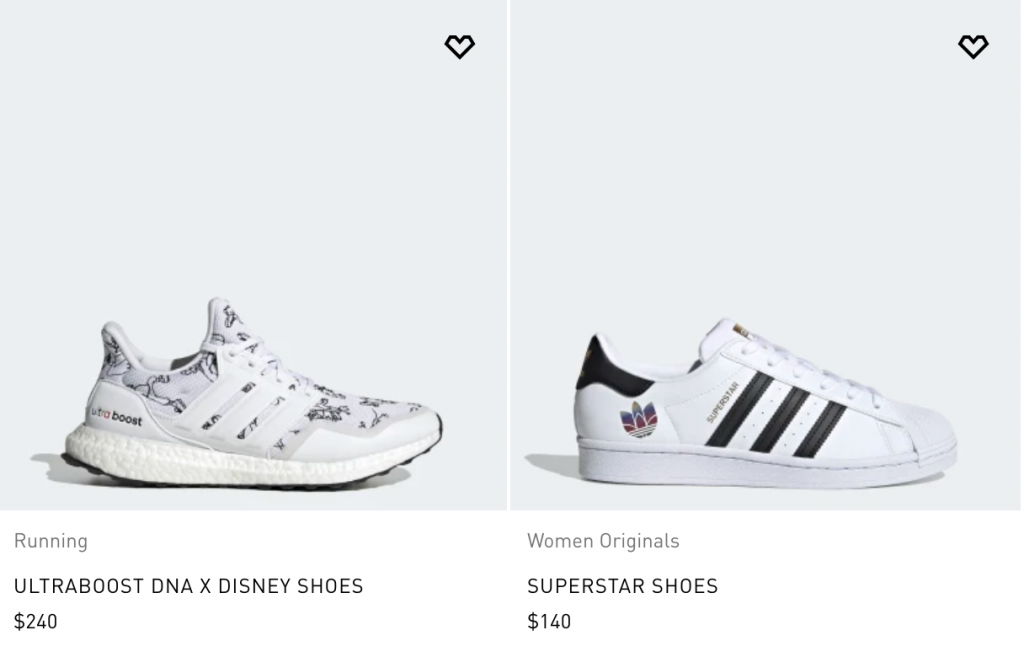Open the "ULTRABOOST DNA X DISNEY SHOES" title link
The image size is (1024, 657).
pos(189,586)
